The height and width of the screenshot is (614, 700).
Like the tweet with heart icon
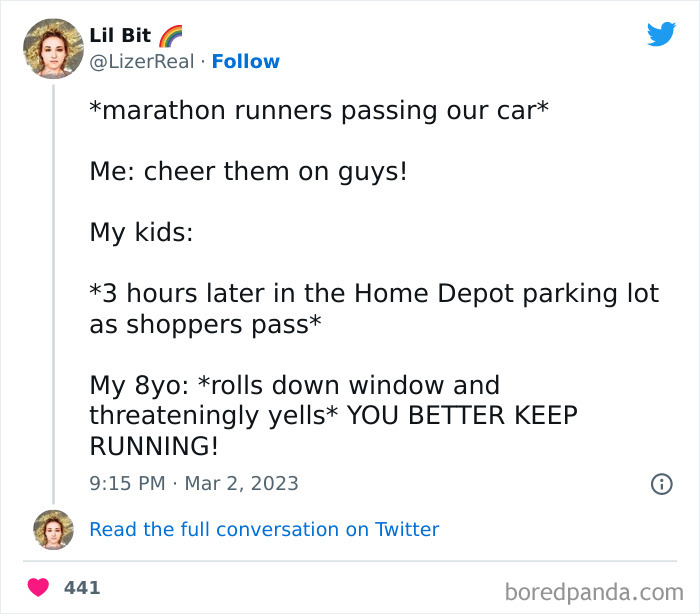pyautogui.click(x=38, y=587)
